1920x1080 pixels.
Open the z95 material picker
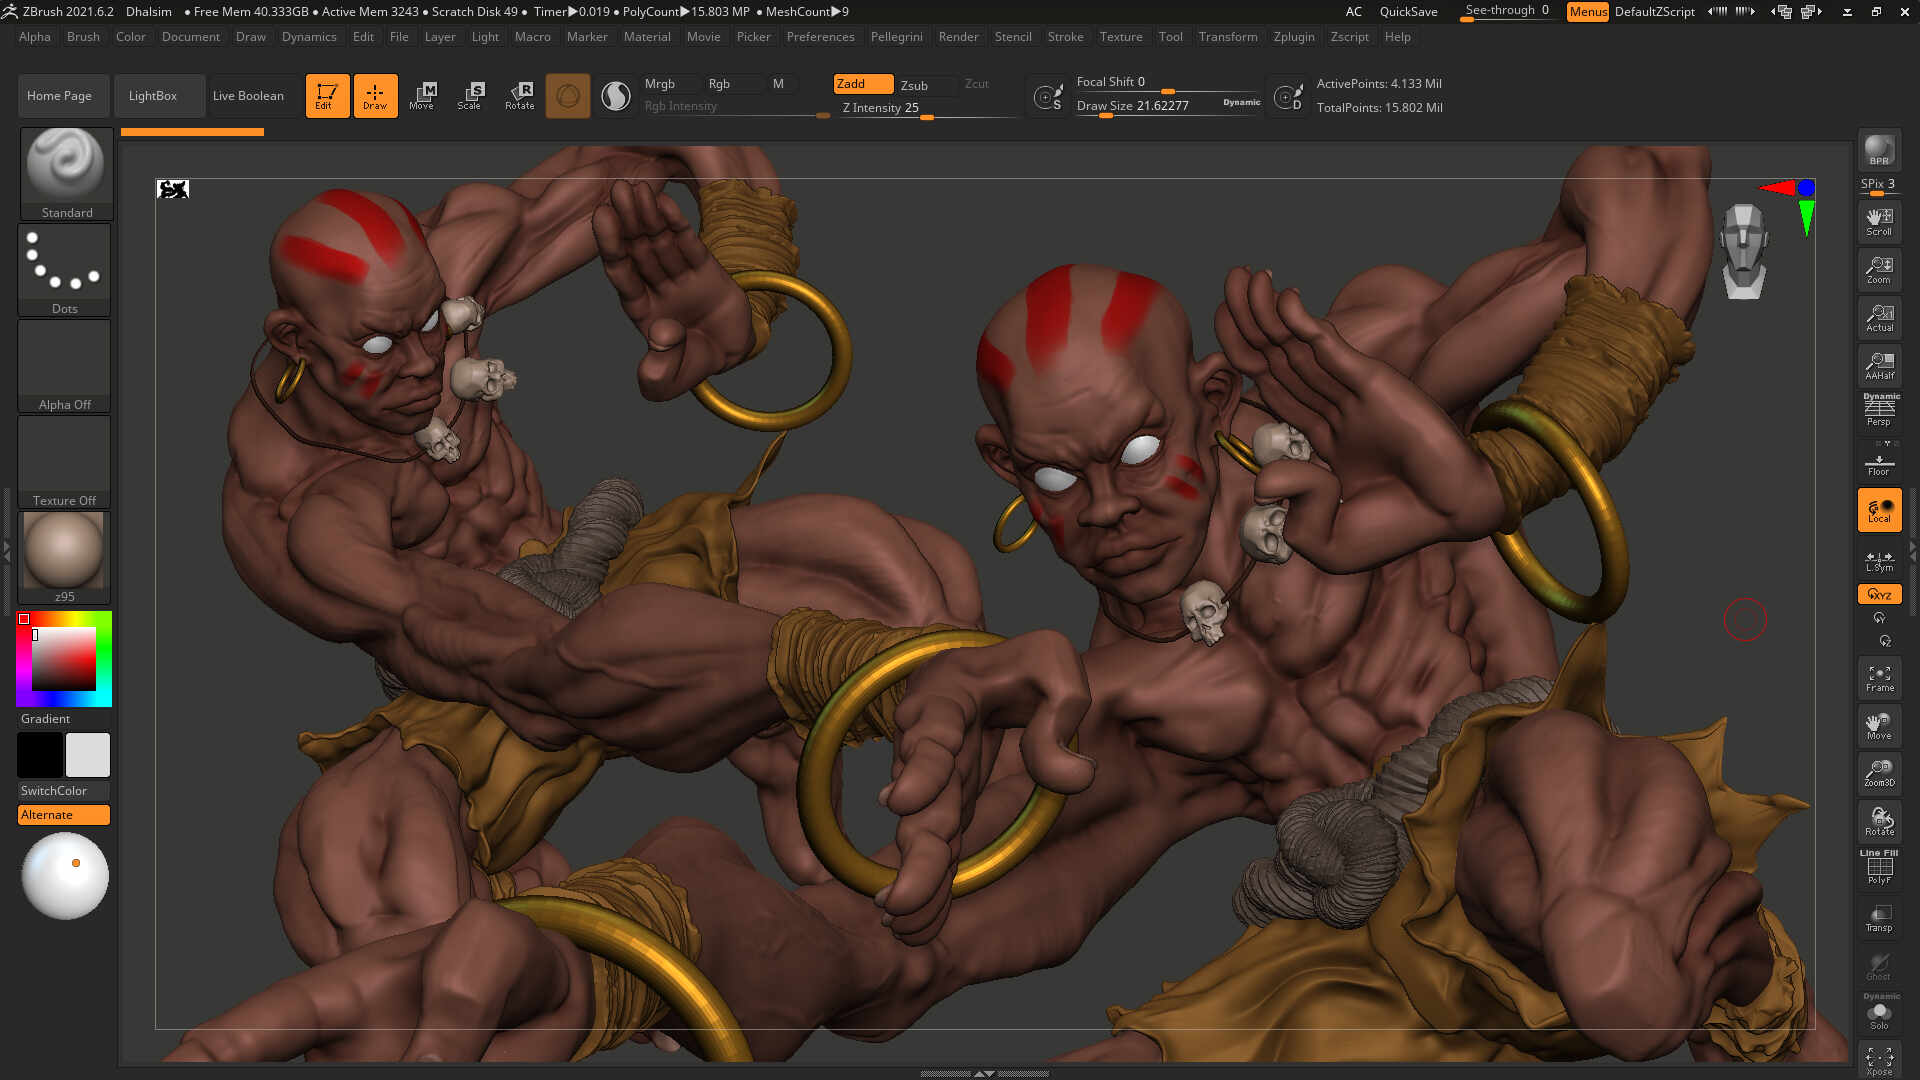click(x=64, y=558)
